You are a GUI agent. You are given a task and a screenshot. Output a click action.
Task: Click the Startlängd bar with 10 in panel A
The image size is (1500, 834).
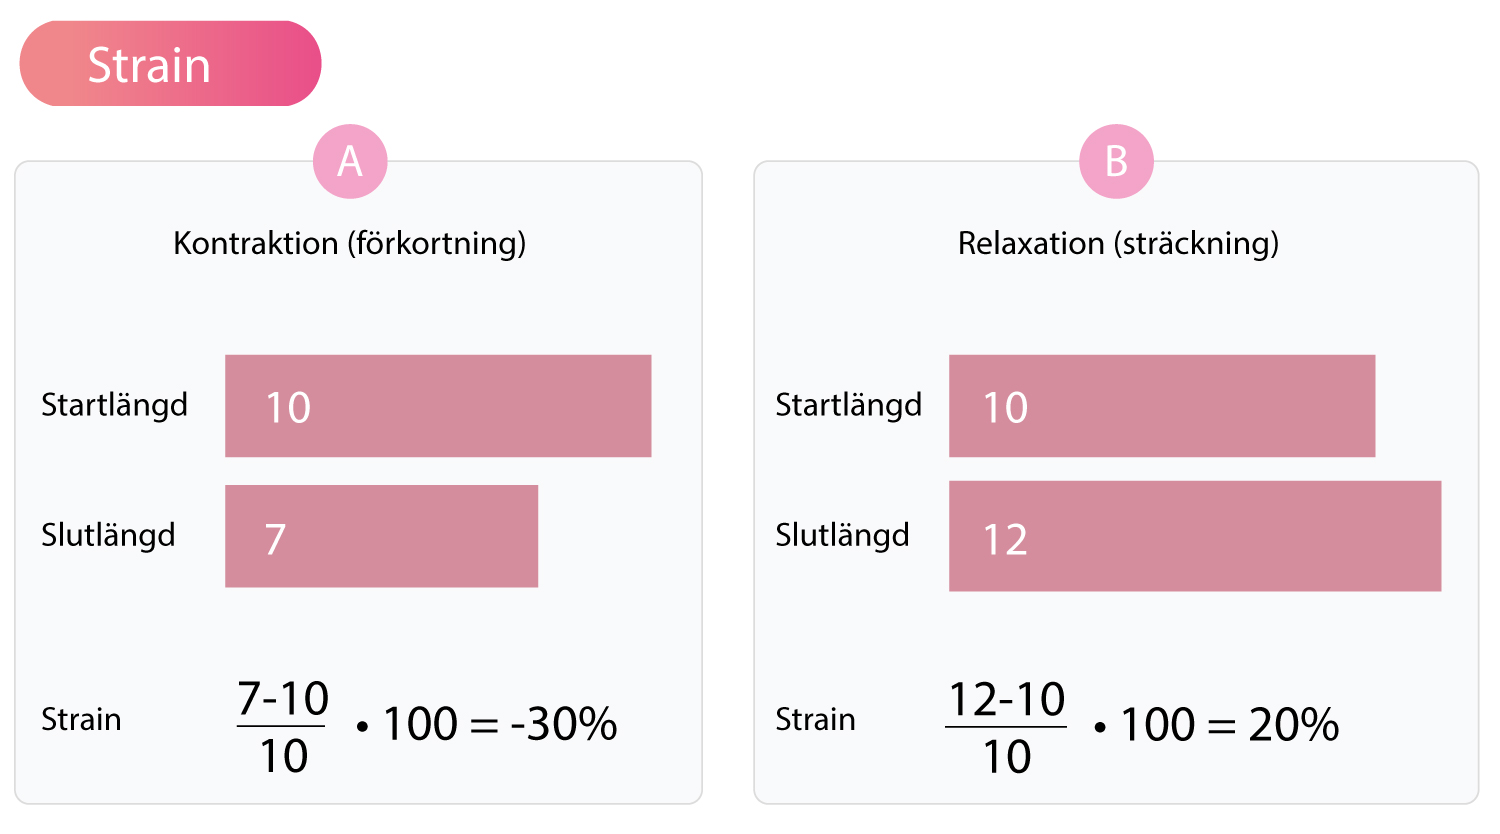pyautogui.click(x=438, y=406)
